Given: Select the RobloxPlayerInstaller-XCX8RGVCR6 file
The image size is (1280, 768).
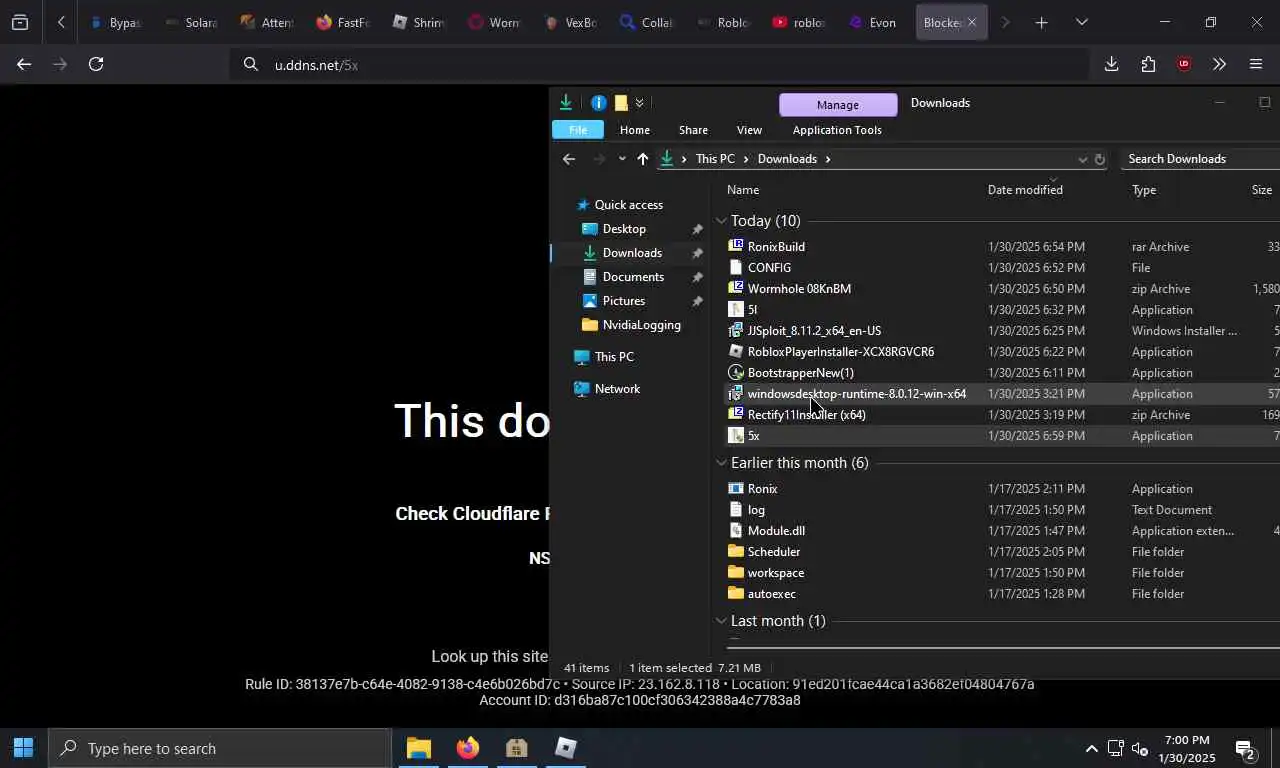Looking at the screenshot, I should pos(840,352).
